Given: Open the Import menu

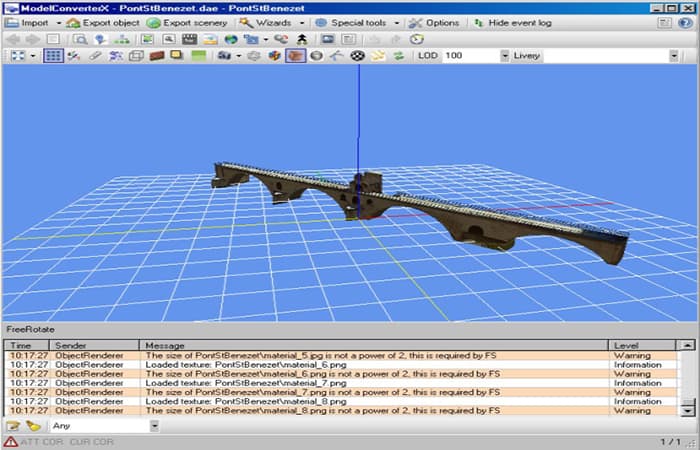Looking at the screenshot, I should tap(27, 23).
